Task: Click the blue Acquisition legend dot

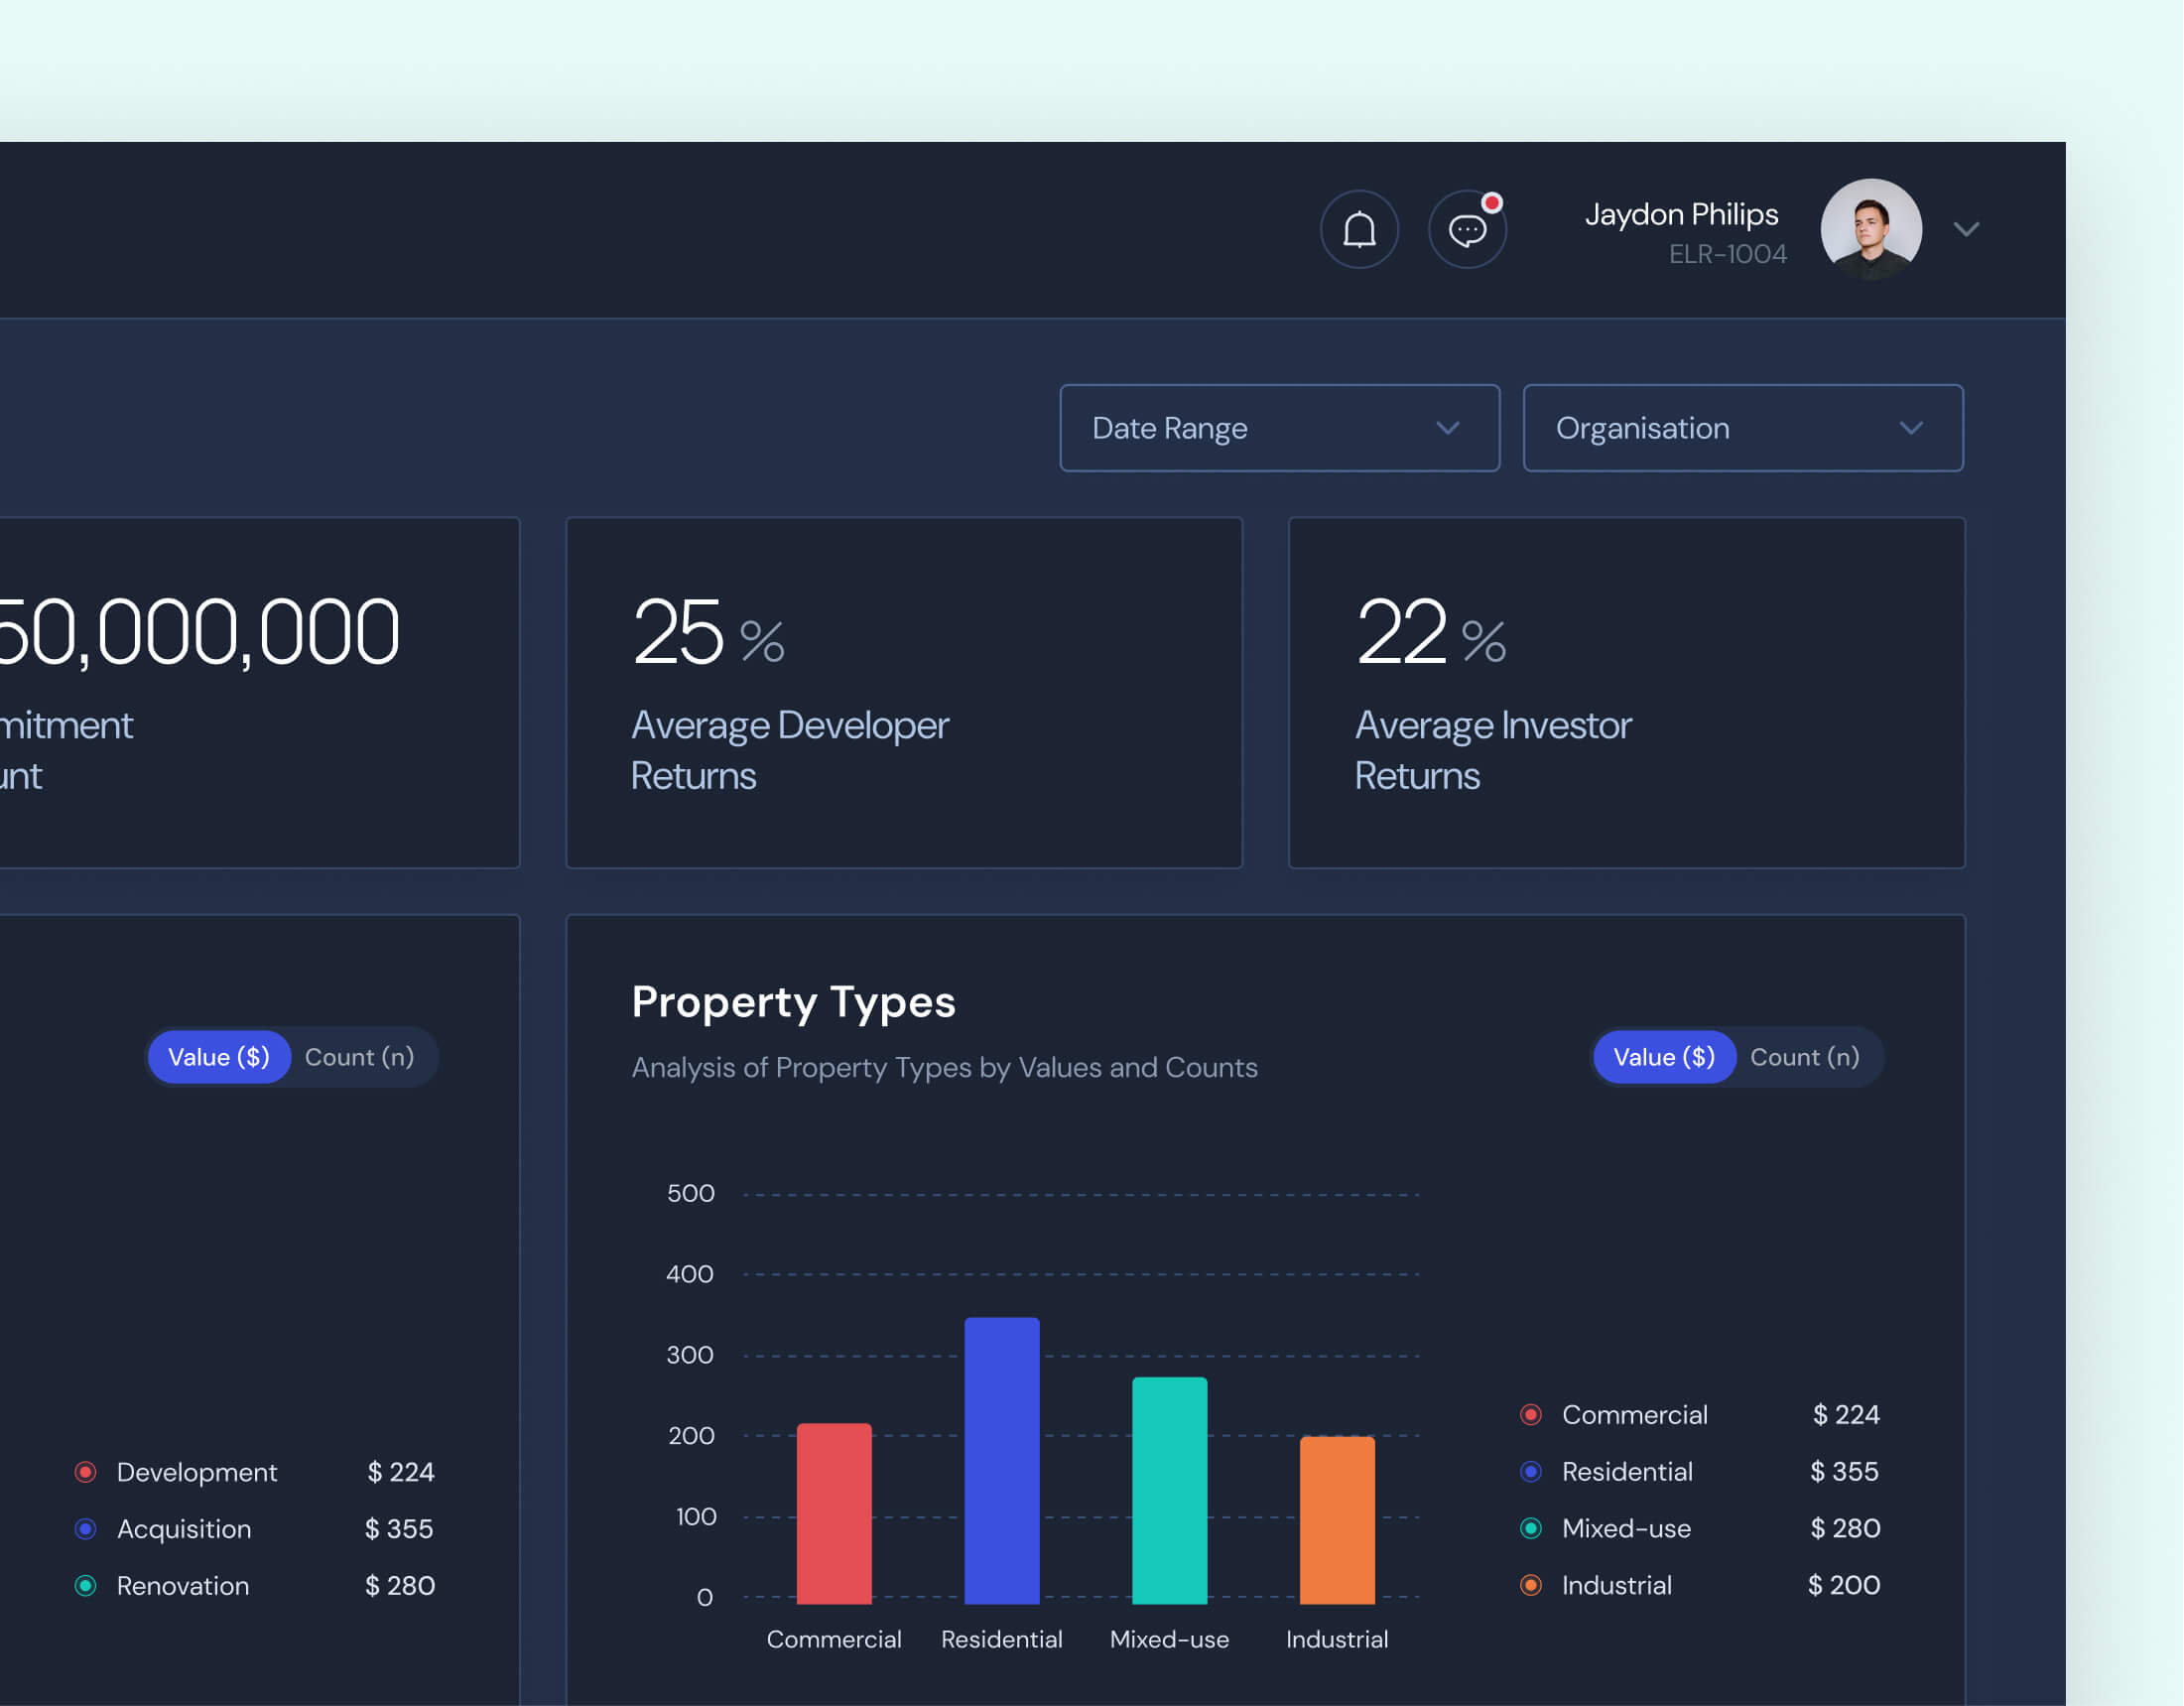Action: pos(86,1529)
